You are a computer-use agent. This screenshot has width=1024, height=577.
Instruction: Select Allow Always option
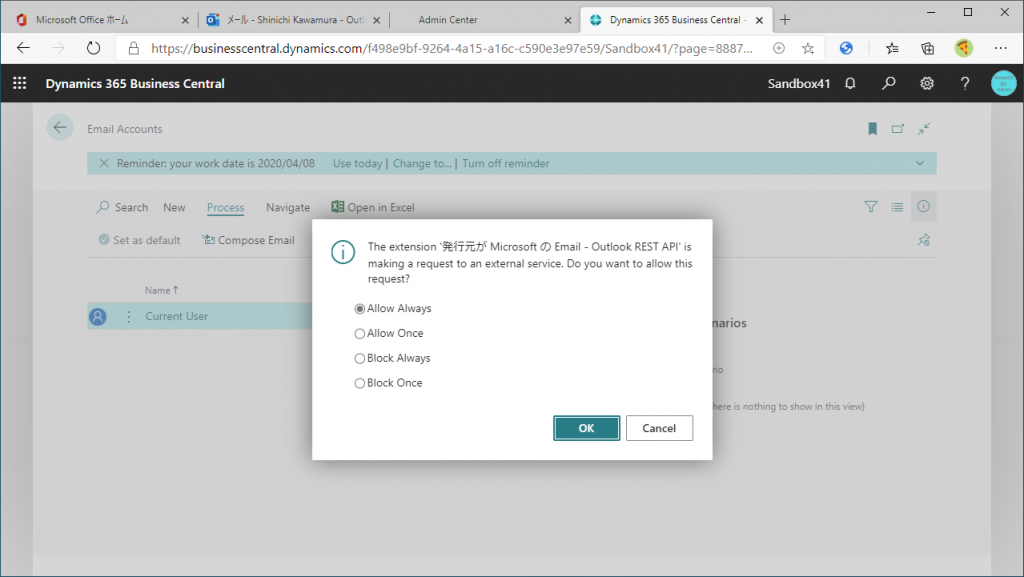(x=393, y=308)
